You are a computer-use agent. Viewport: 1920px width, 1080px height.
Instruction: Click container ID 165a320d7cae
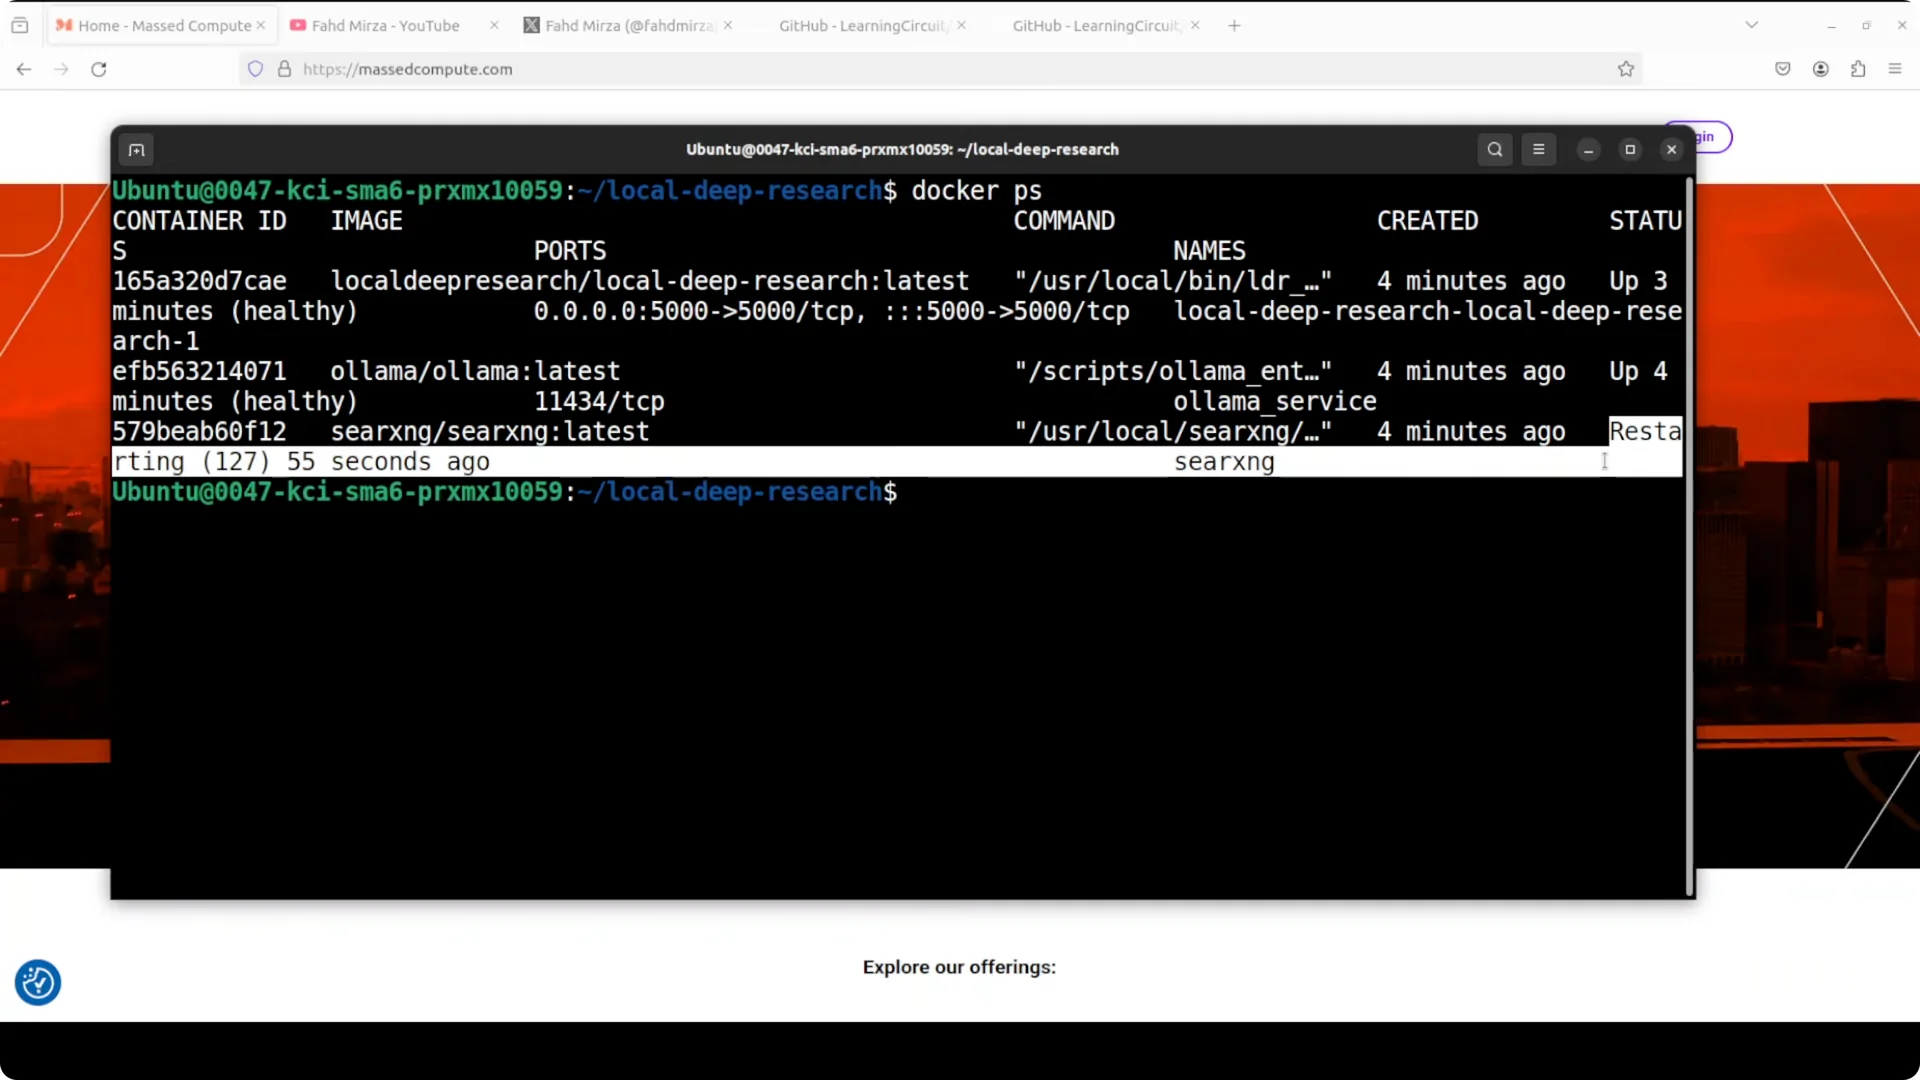pyautogui.click(x=199, y=281)
